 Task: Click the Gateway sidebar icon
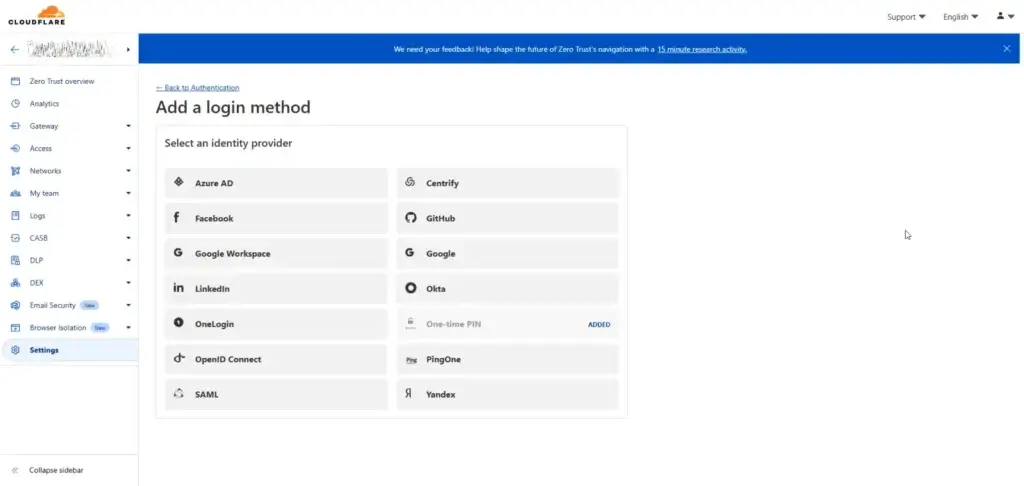16,126
